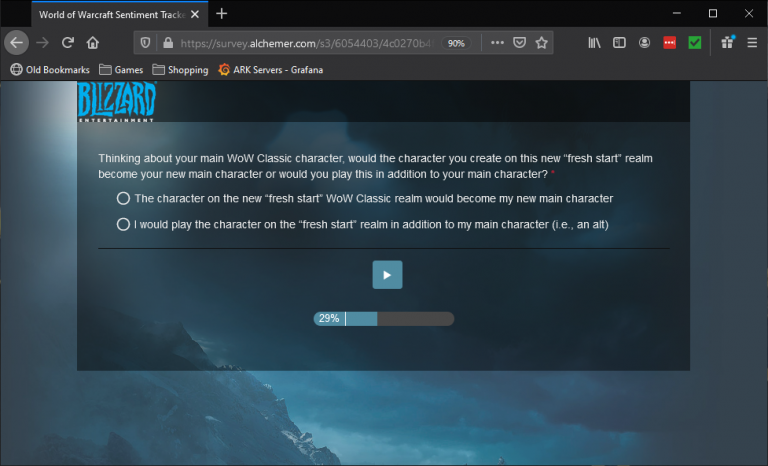Click the 29% survey progress bar
Screen dimensions: 768x466
(x=383, y=319)
